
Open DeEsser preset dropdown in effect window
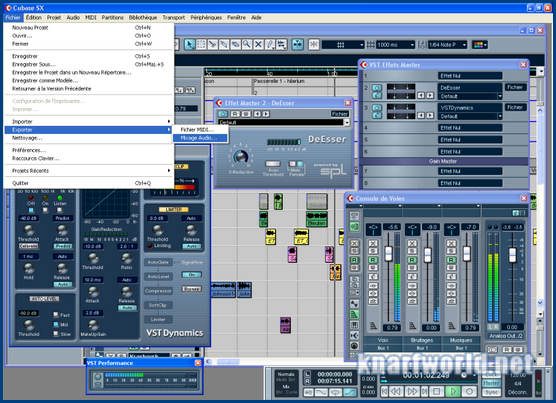pyautogui.click(x=347, y=122)
